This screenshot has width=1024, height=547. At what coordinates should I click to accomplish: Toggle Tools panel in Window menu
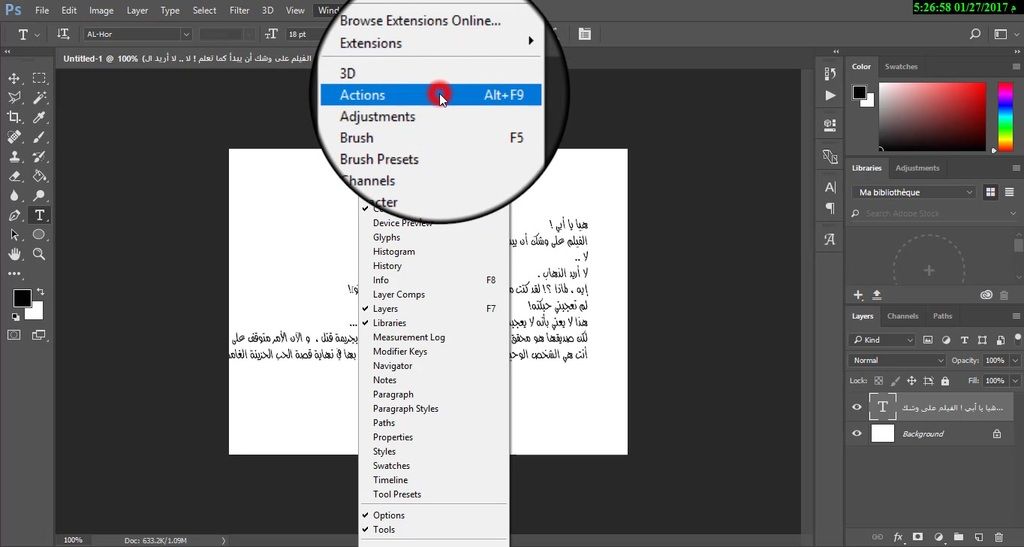click(434, 529)
